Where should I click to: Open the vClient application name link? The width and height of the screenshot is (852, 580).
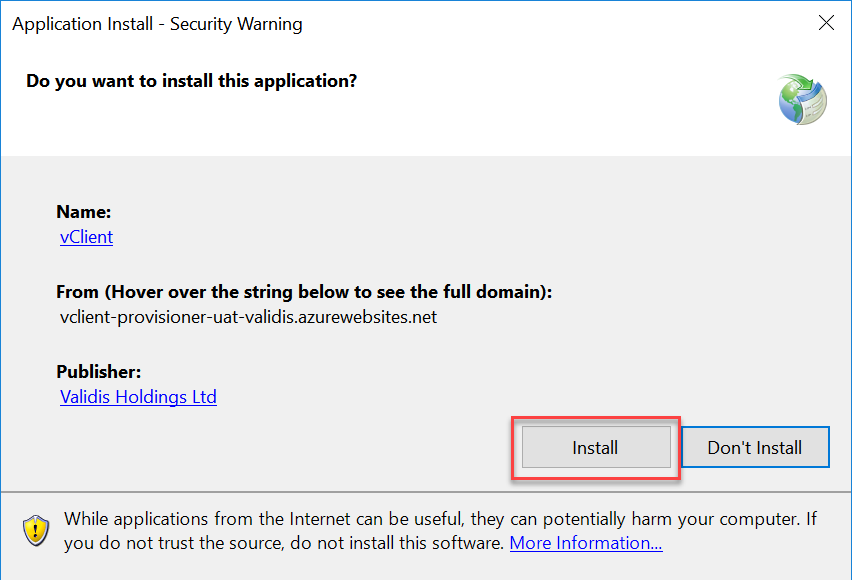[86, 237]
